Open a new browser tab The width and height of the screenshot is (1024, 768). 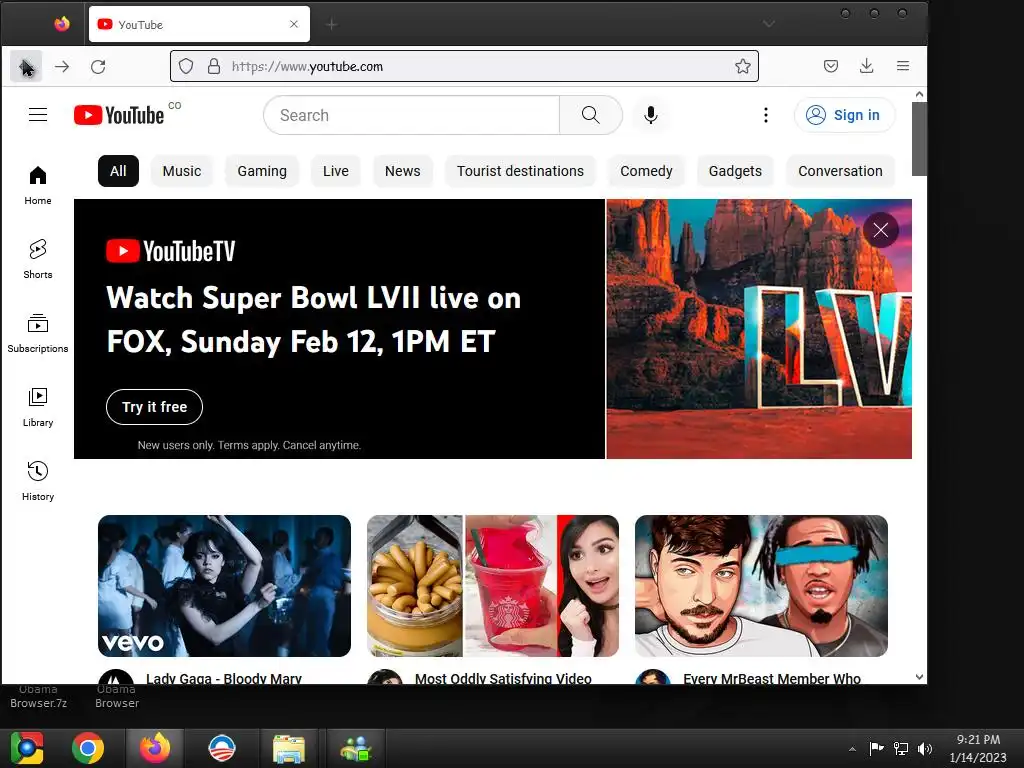332,25
